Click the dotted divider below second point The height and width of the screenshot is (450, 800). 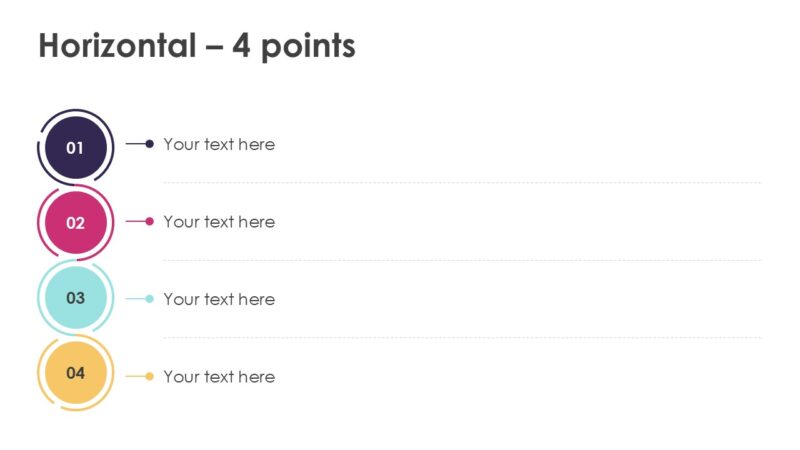pos(462,260)
